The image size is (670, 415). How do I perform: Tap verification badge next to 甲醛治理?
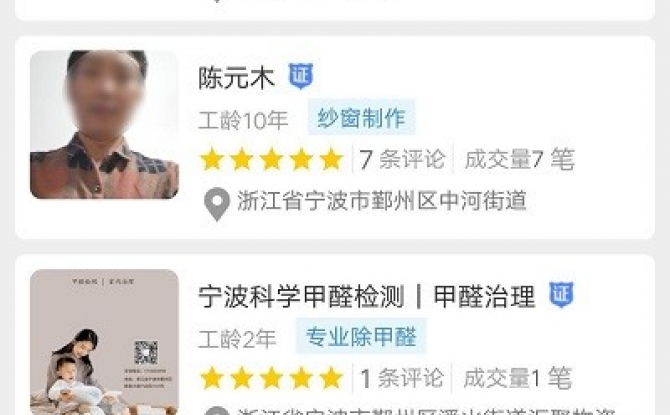[x=561, y=294]
